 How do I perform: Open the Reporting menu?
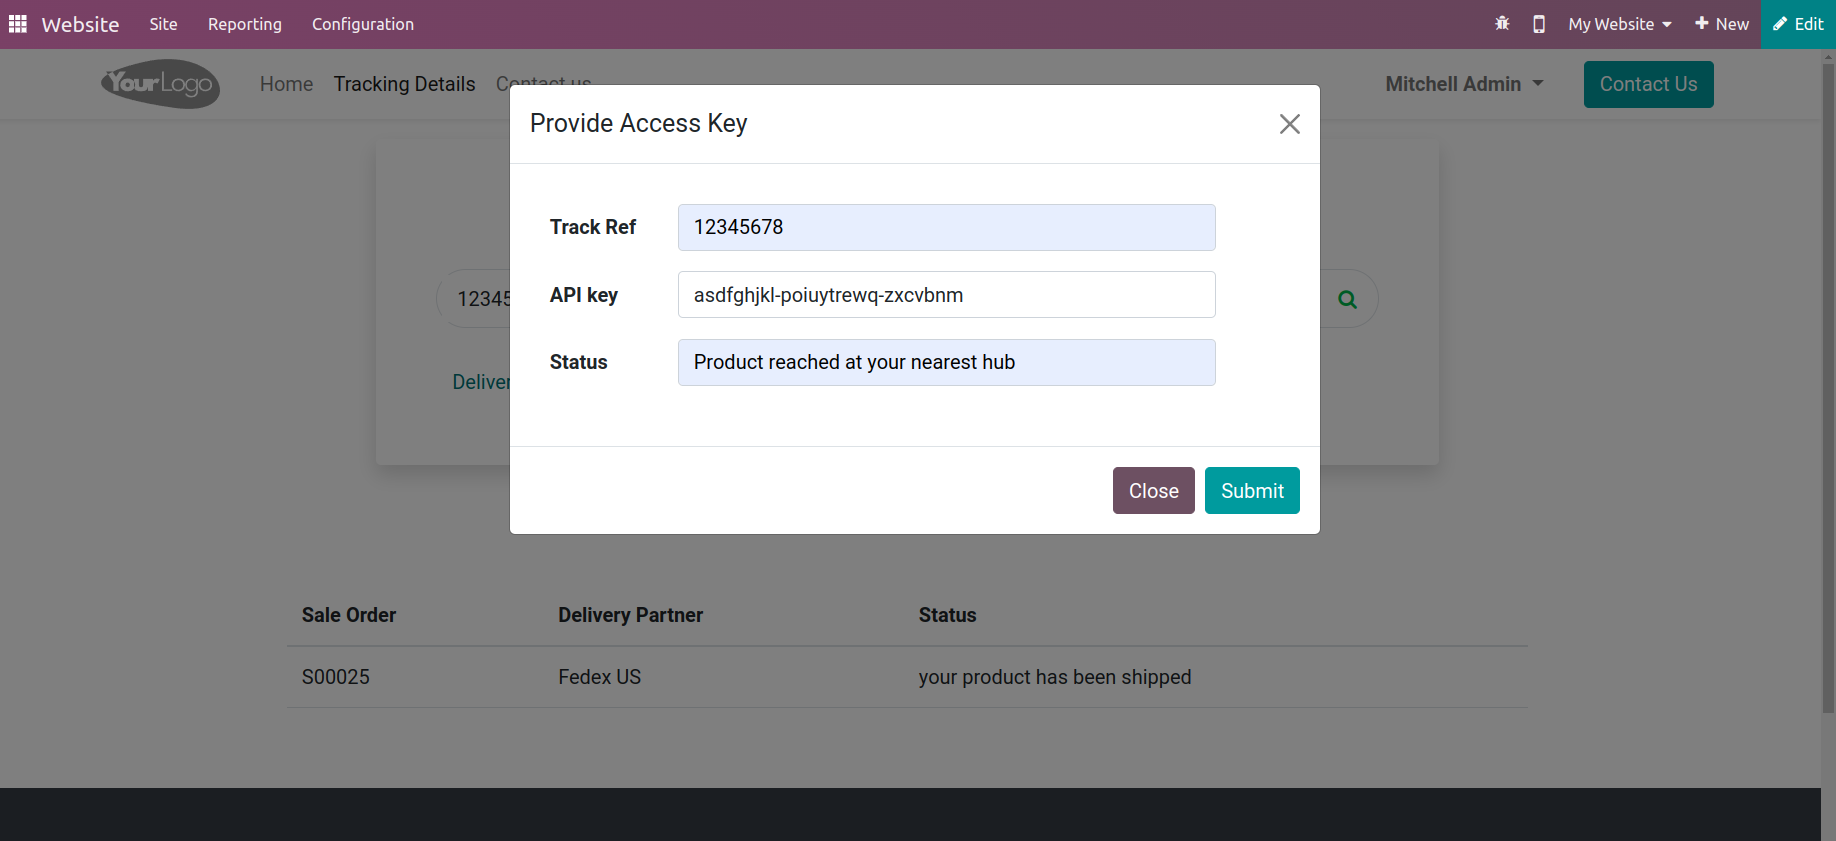coord(245,24)
